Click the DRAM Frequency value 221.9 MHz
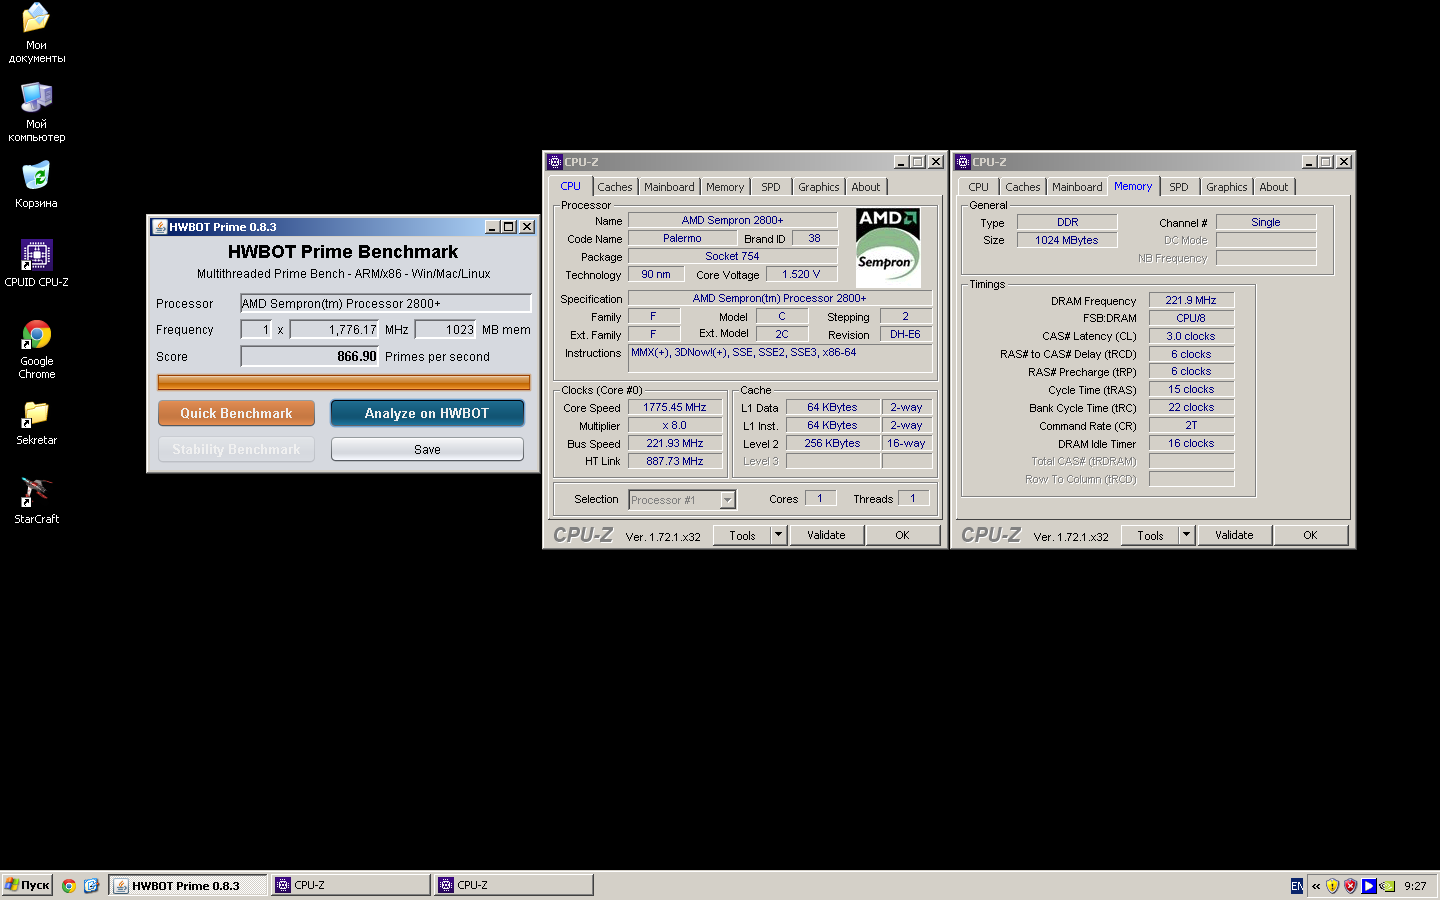The height and width of the screenshot is (900, 1440). click(1191, 300)
